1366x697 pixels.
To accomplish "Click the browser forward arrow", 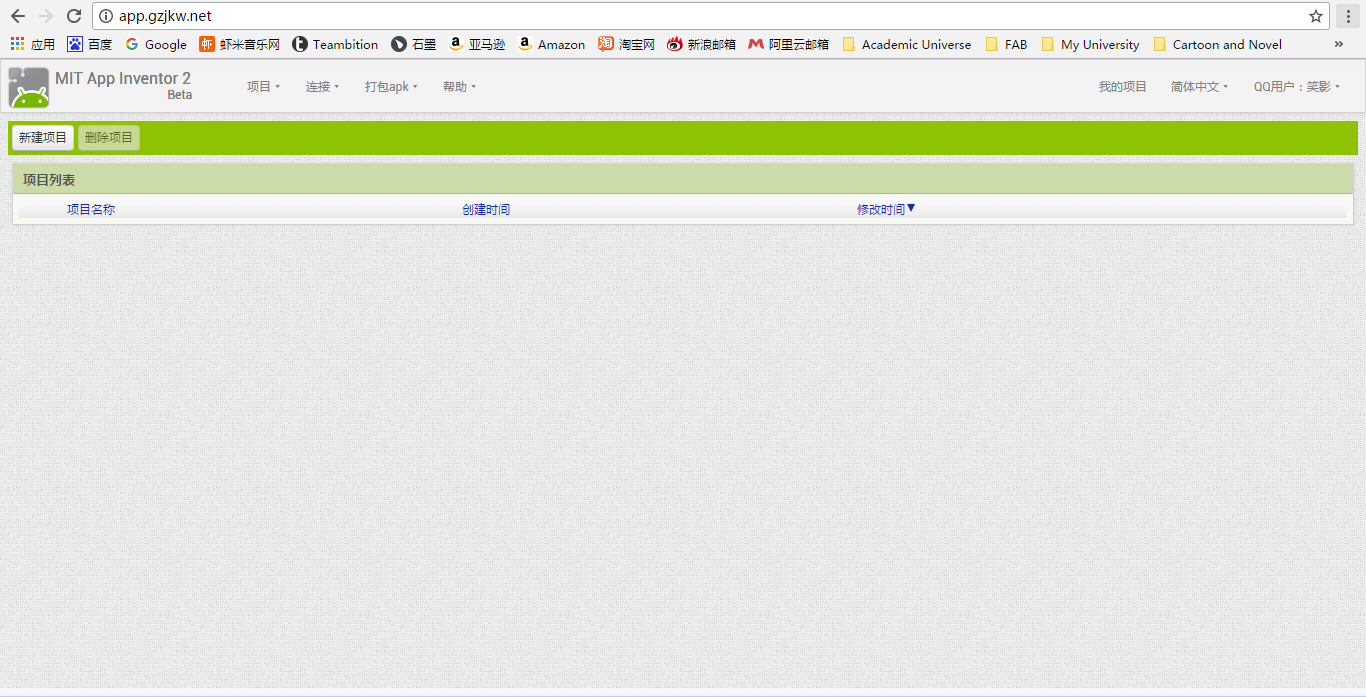I will click(x=46, y=16).
